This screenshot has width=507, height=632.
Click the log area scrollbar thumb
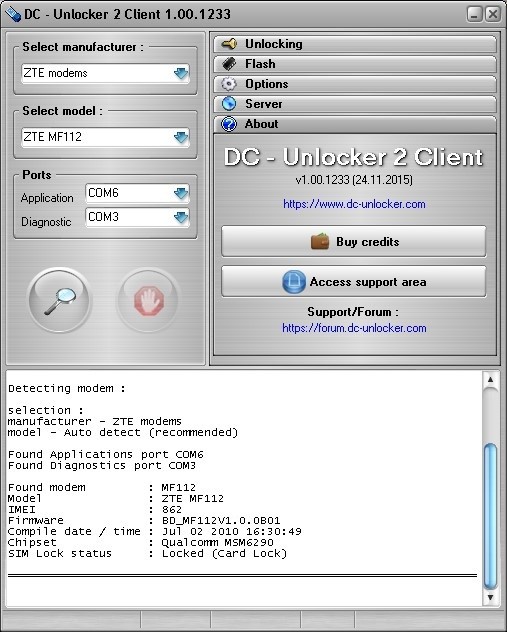coord(490,517)
